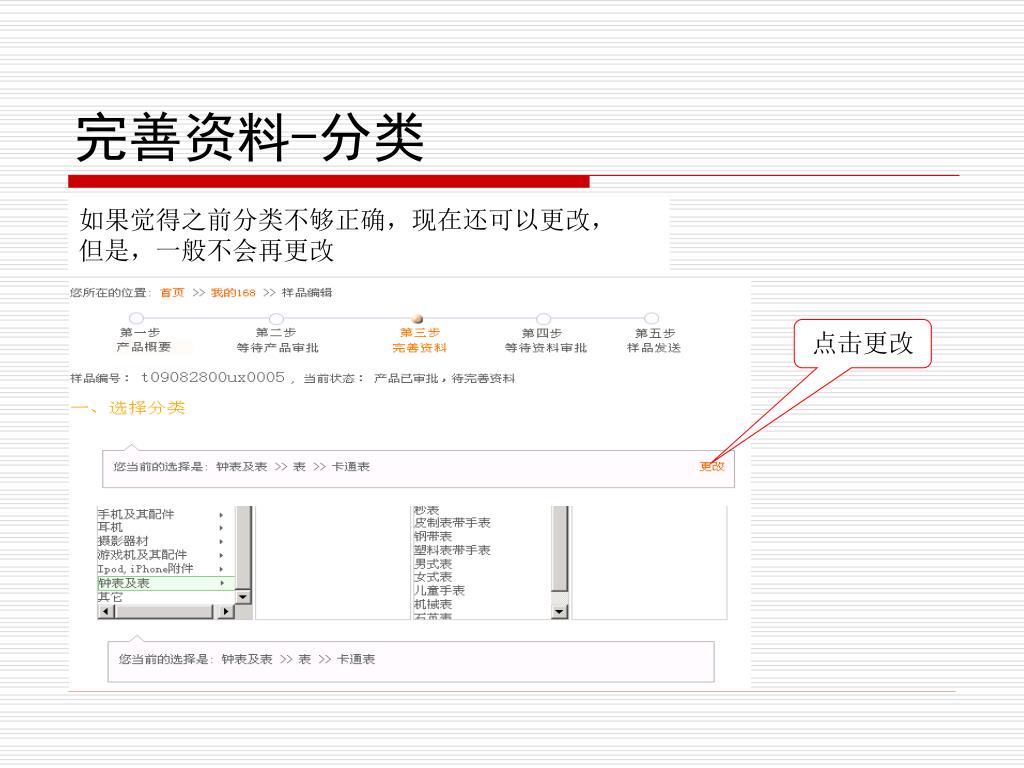Click left list horizontal scroll right arrow
This screenshot has width=1024, height=768.
(226, 611)
